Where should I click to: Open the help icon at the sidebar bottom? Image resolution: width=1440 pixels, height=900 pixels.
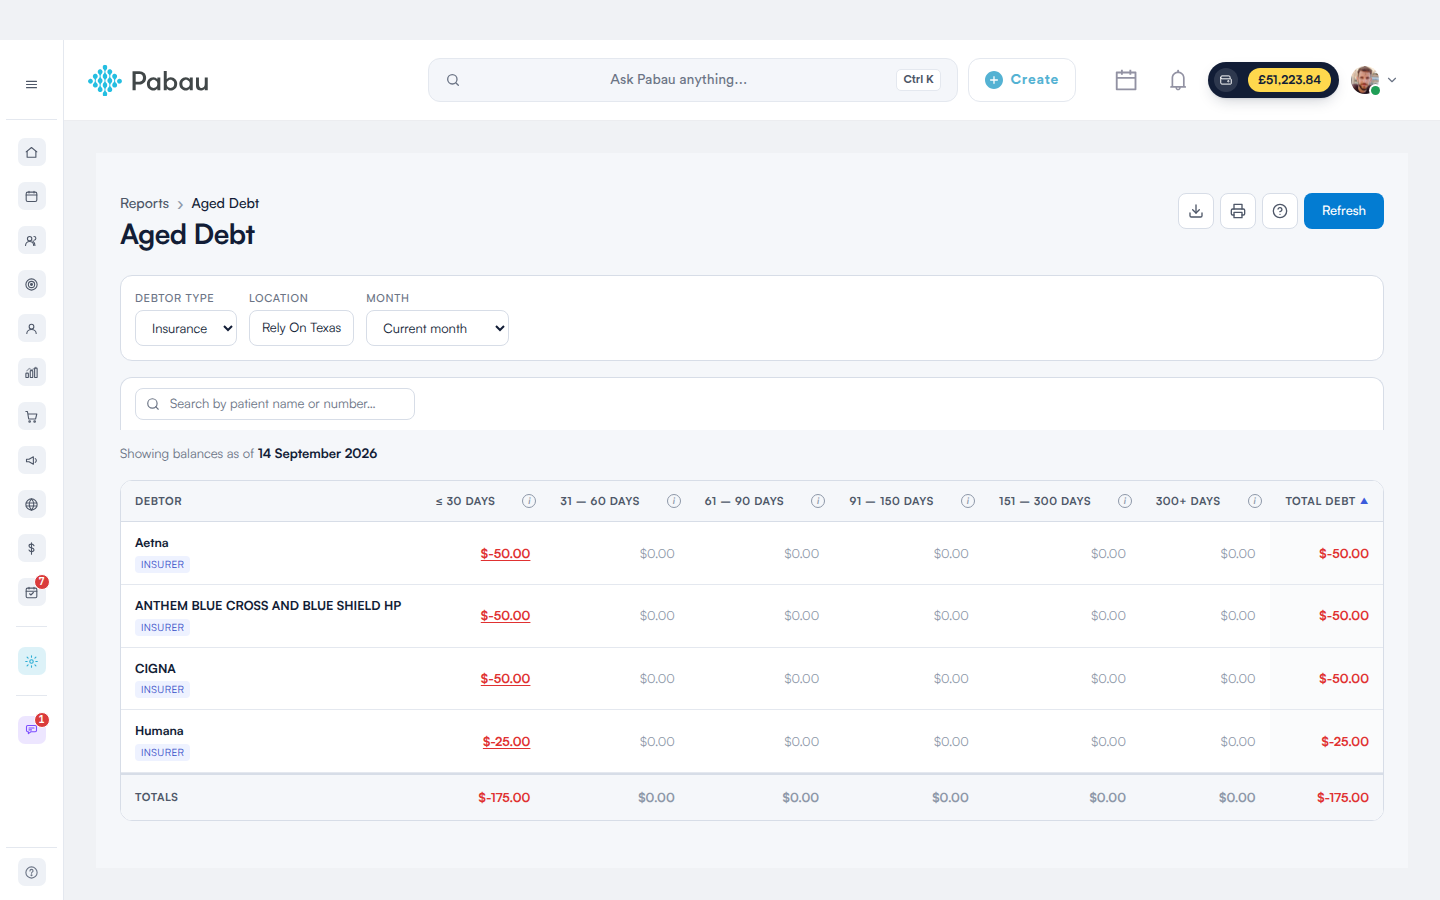pos(32,872)
